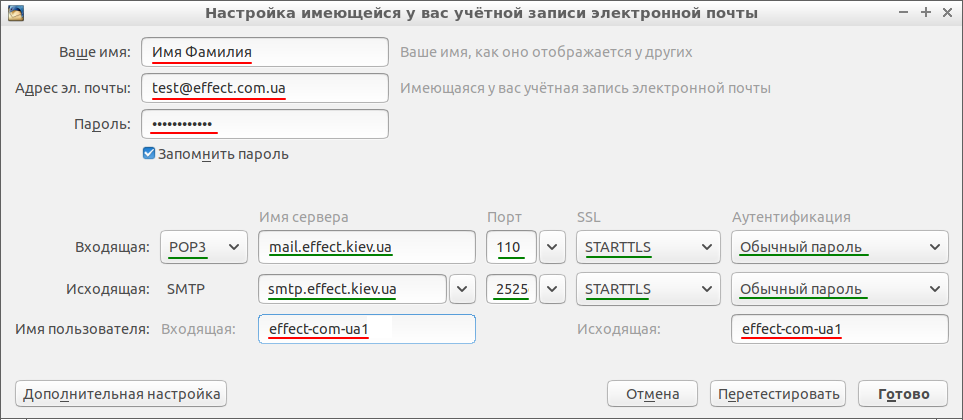Focus the Ваше имя field
This screenshot has height=420, width=963.
265,52
